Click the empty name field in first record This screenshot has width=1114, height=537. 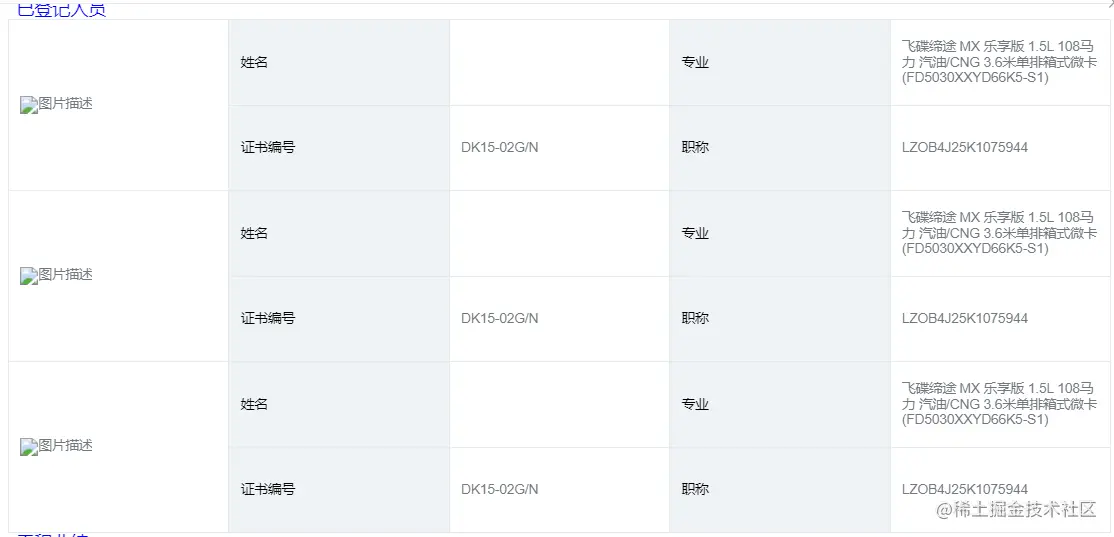[x=559, y=62]
